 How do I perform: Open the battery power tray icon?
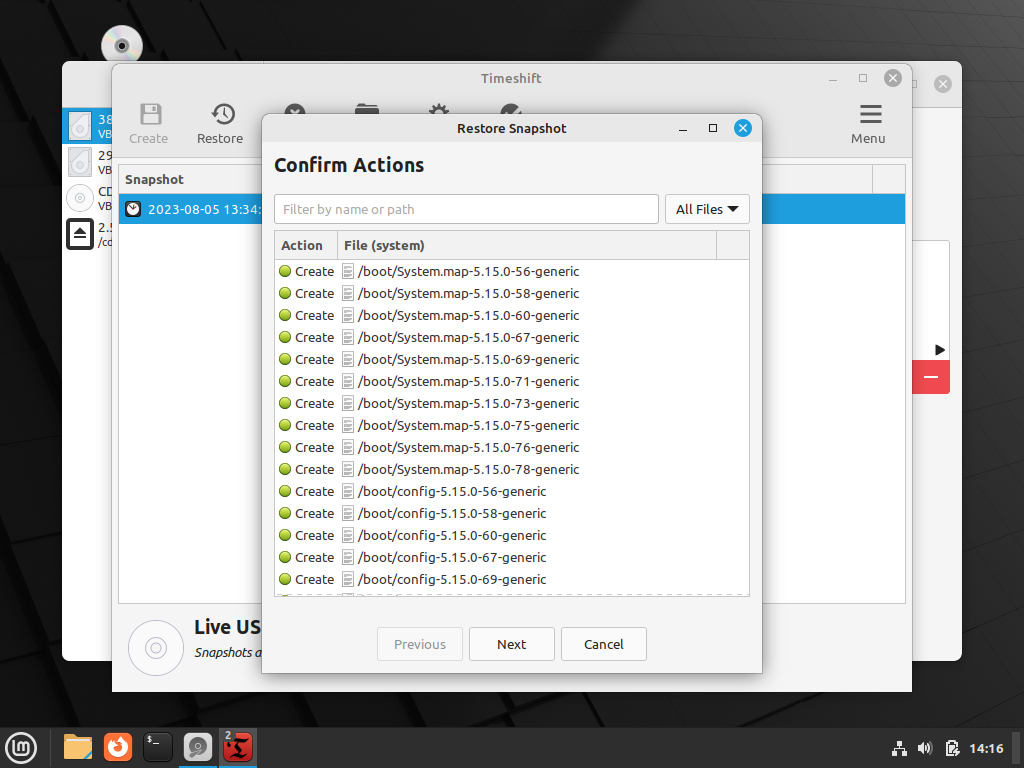click(952, 748)
